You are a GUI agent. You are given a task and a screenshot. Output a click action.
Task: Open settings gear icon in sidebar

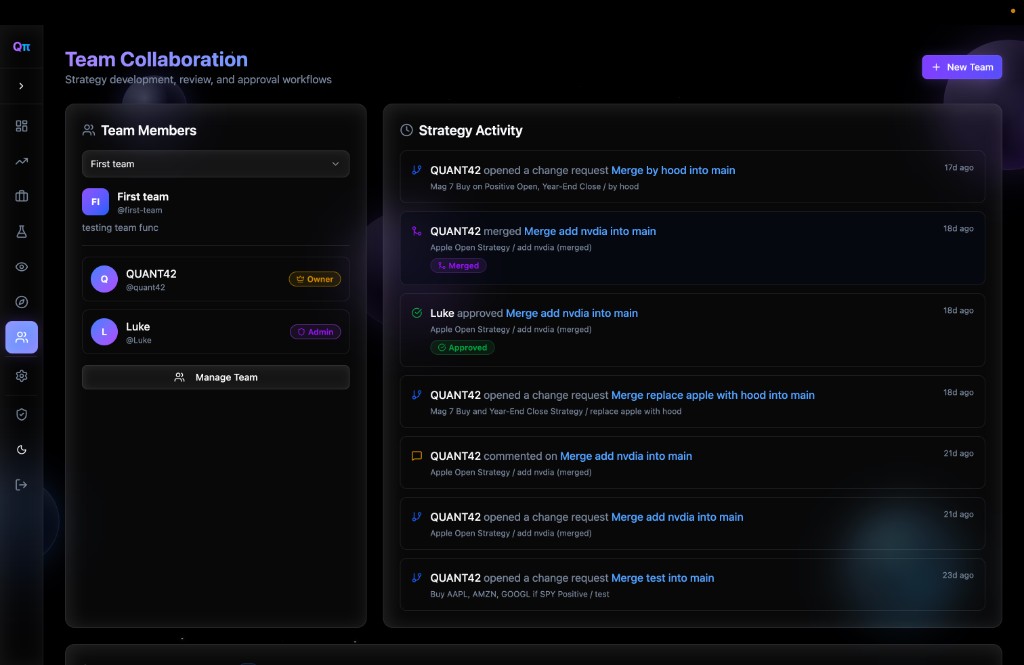(22, 376)
